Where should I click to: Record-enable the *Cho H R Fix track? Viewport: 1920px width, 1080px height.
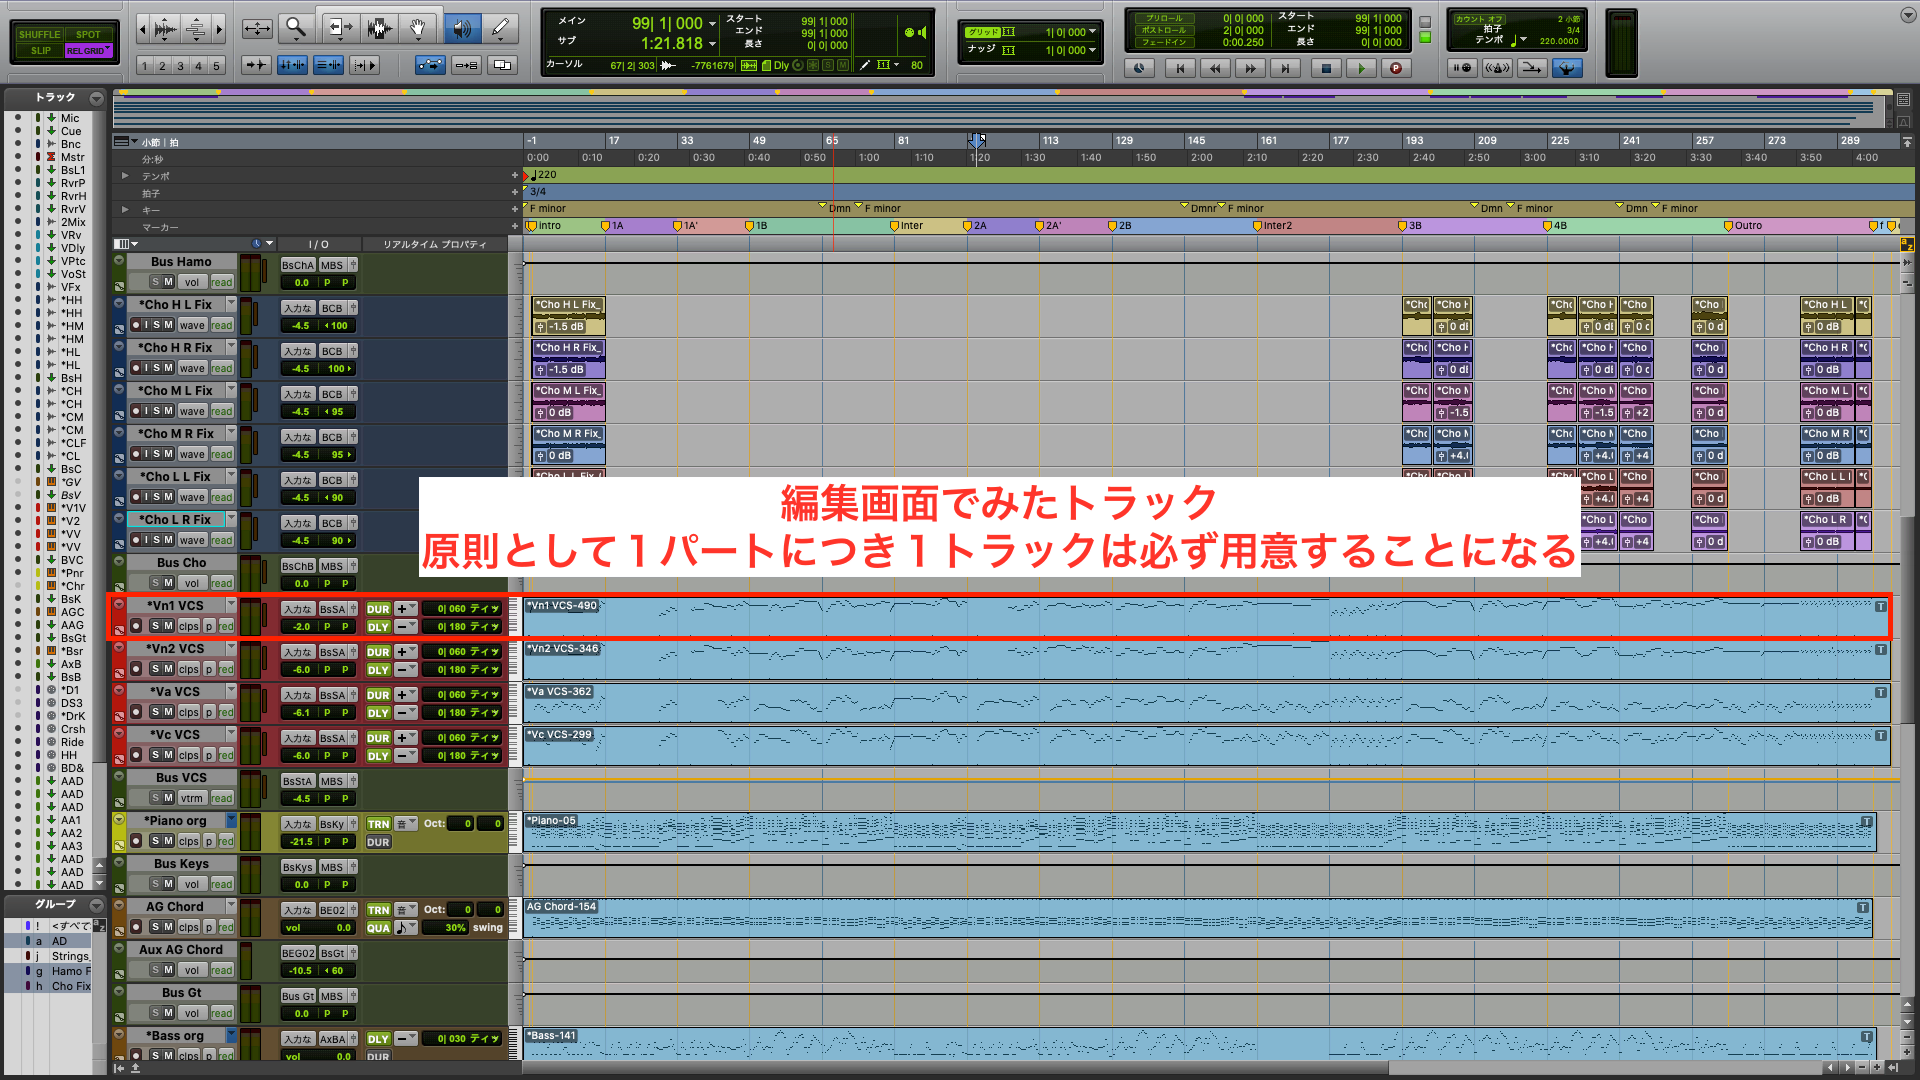[135, 368]
